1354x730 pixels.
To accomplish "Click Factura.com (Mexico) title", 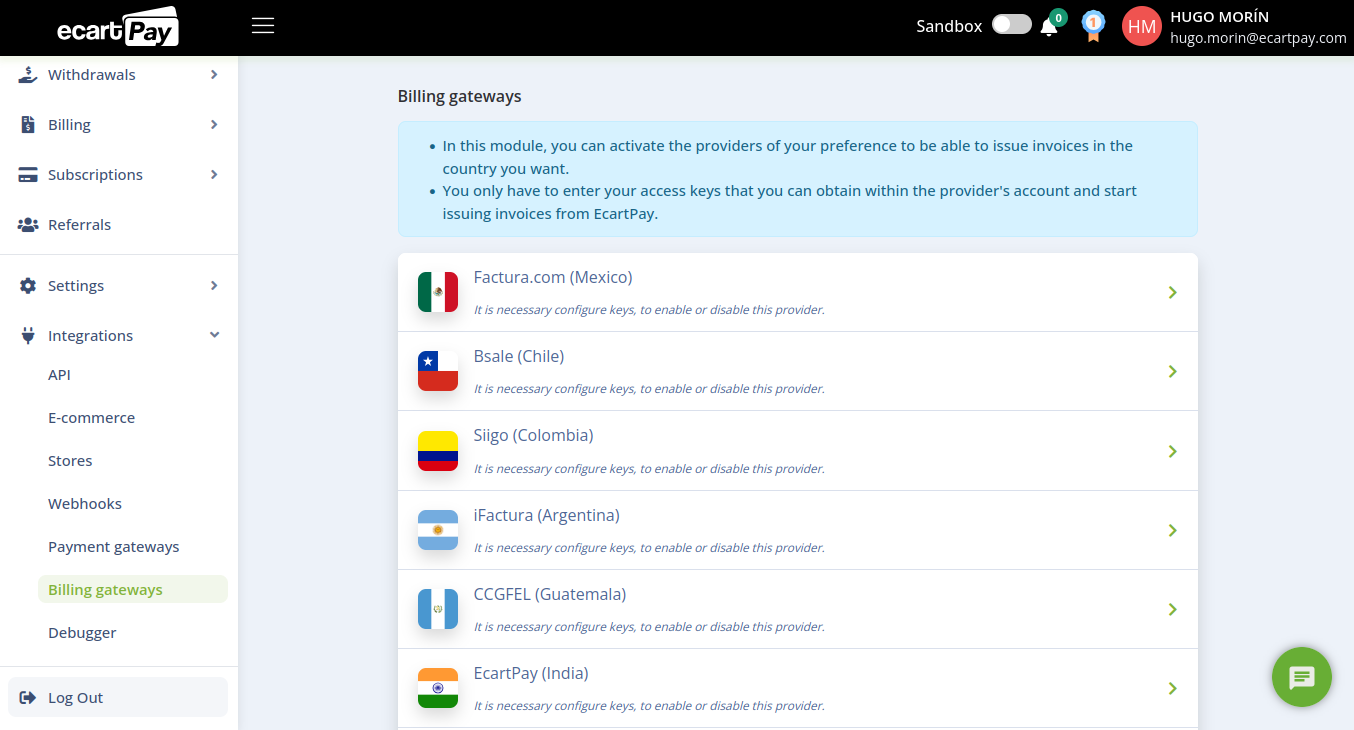I will (x=553, y=277).
